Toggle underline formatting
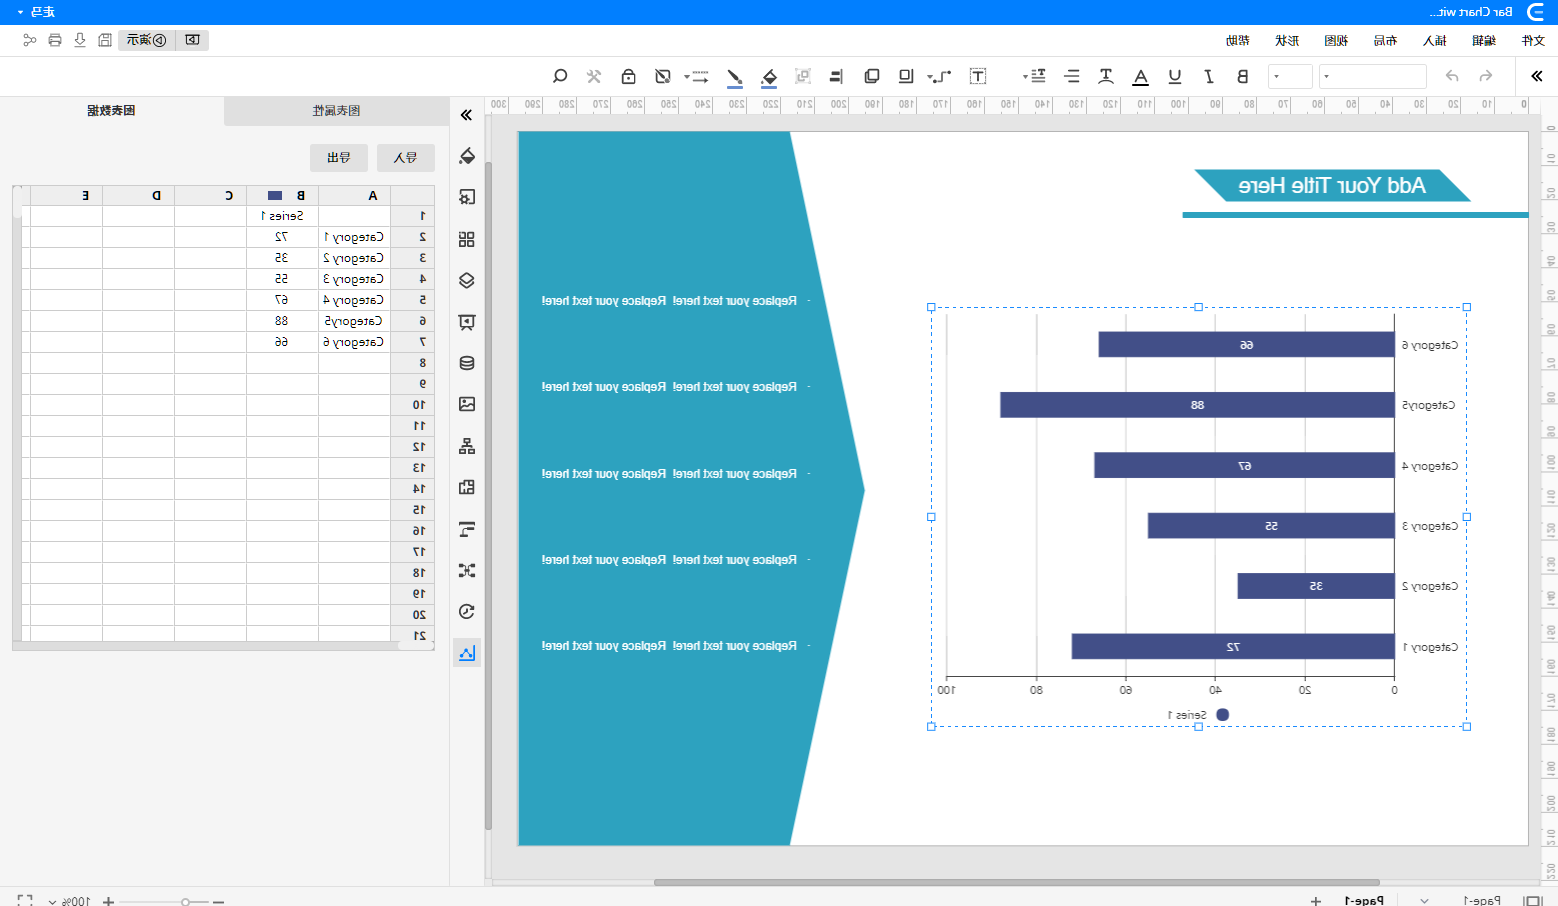The height and width of the screenshot is (906, 1558). pos(1175,76)
